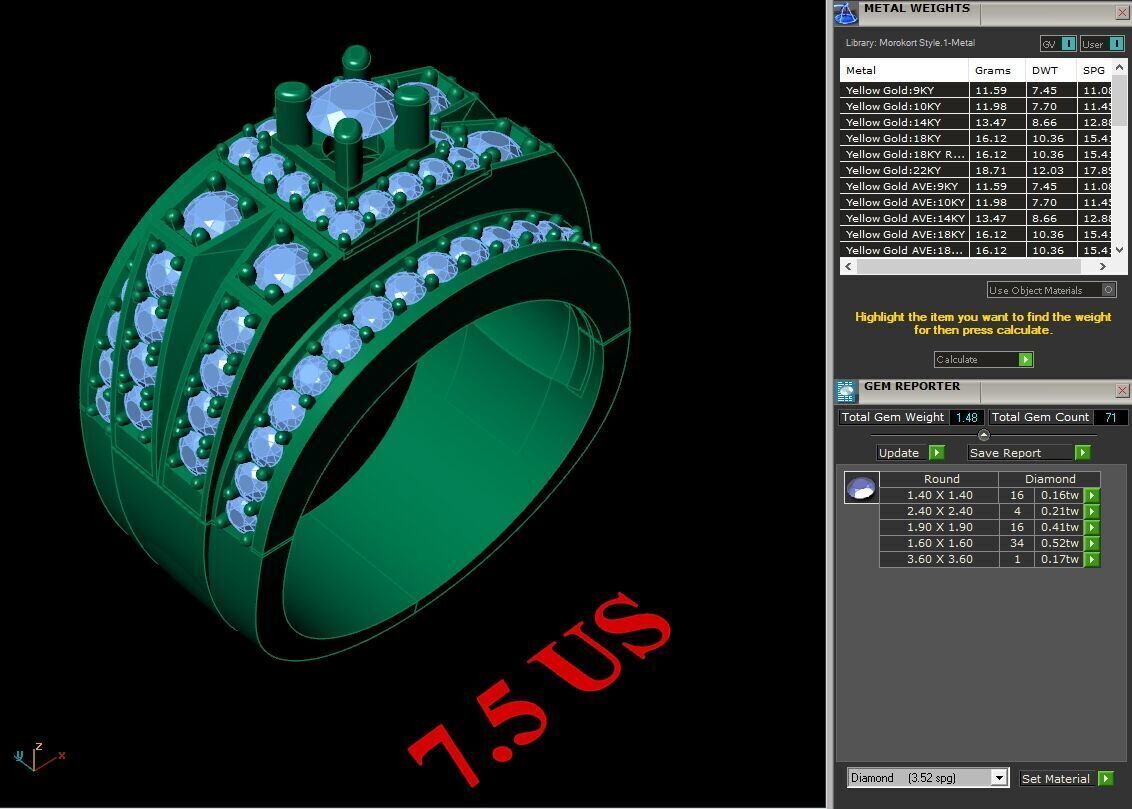Click the green arrow beside Save Report
The height and width of the screenshot is (809, 1132).
coord(1082,452)
